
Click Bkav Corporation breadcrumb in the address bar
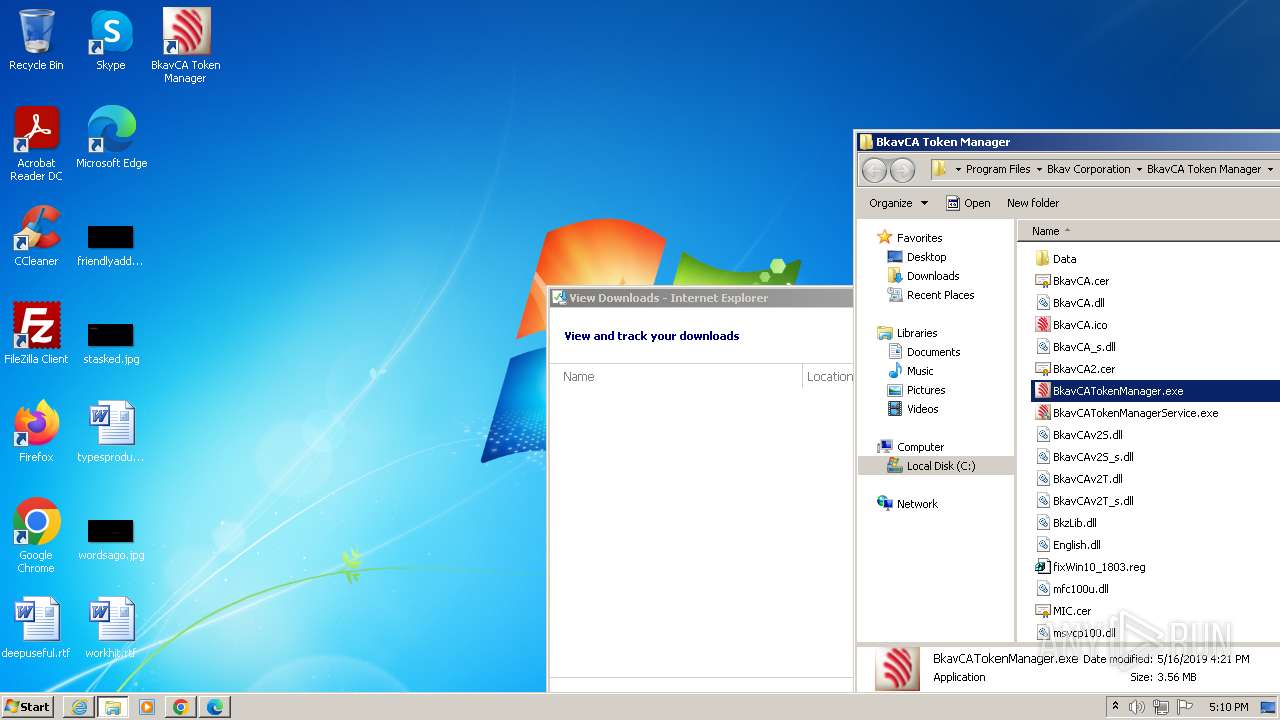click(1088, 169)
